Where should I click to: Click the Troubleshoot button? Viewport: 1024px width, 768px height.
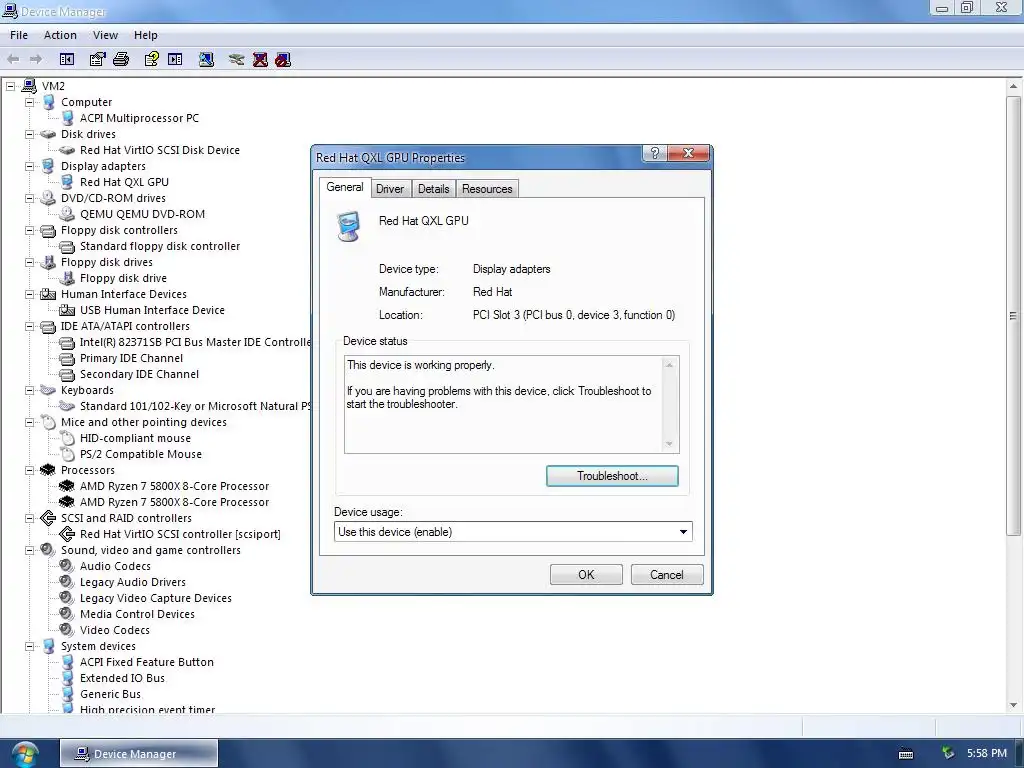click(612, 476)
